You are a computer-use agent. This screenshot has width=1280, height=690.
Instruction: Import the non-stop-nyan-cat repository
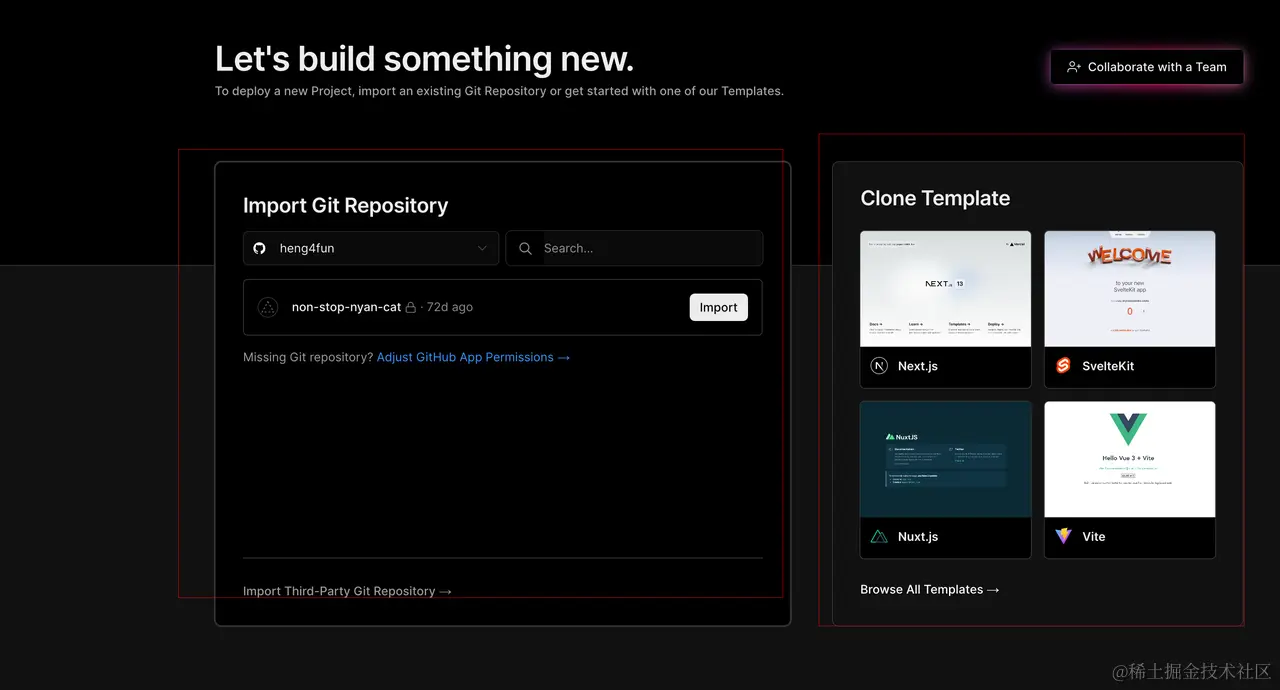[718, 307]
